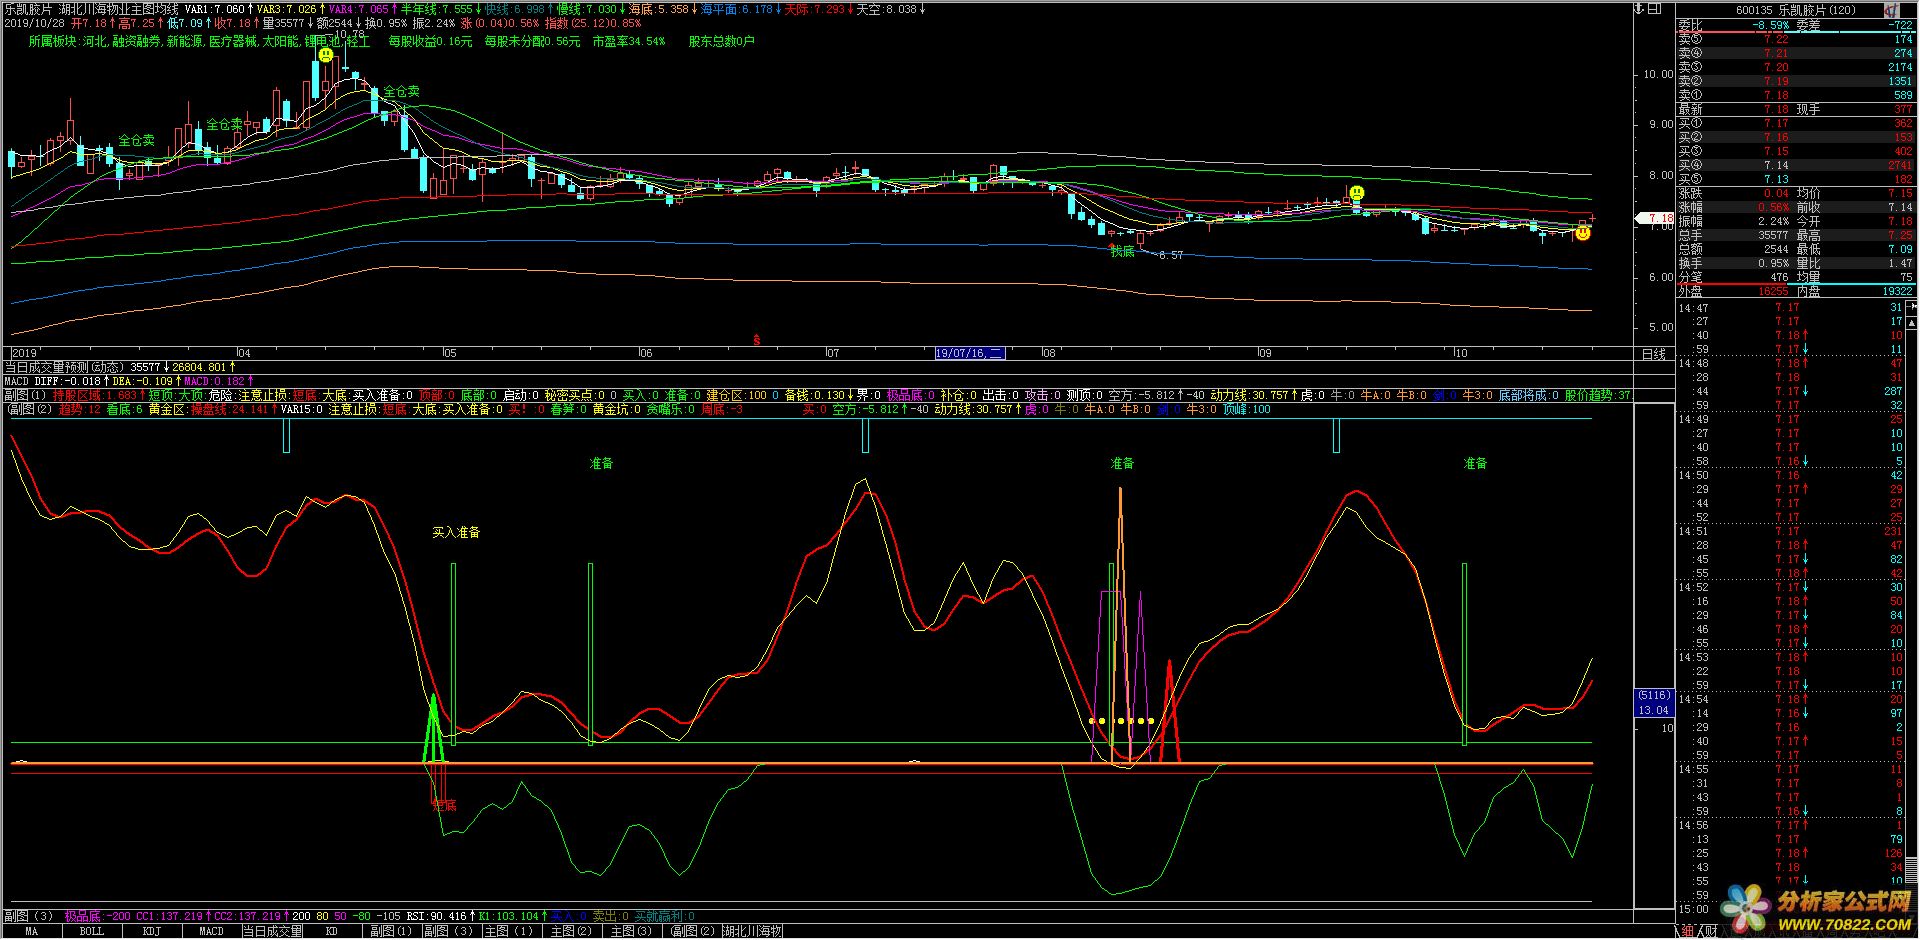Click the red dollar marker on the date axis
The width and height of the screenshot is (1920, 940).
756,340
